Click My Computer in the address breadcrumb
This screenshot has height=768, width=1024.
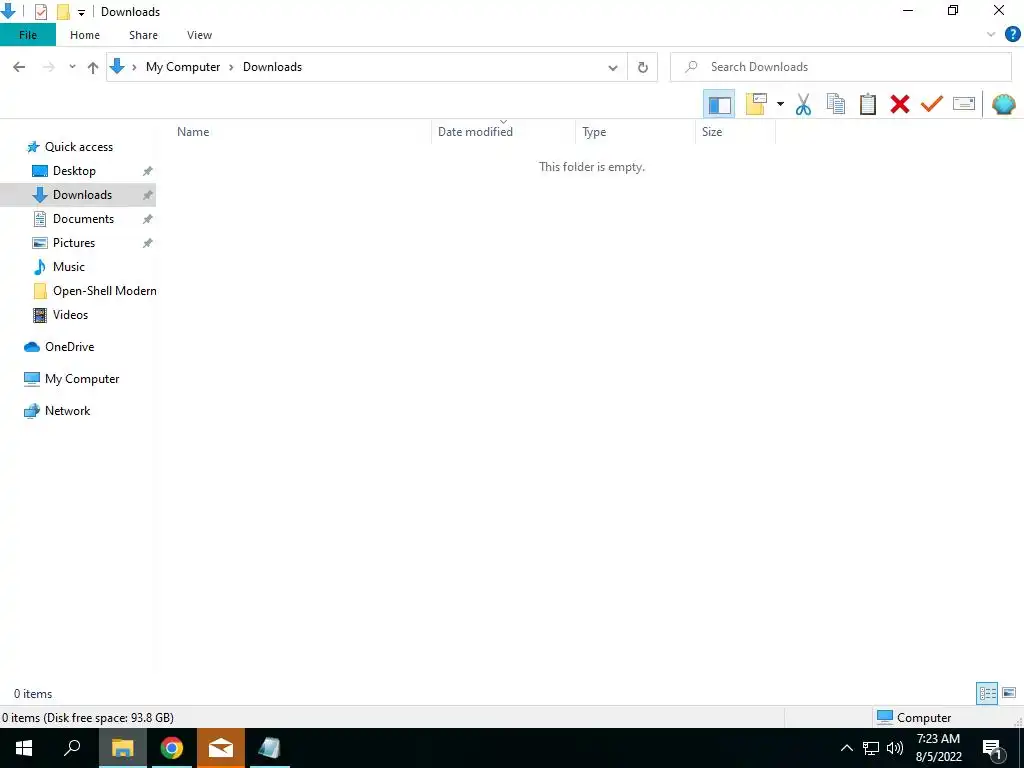coord(183,67)
